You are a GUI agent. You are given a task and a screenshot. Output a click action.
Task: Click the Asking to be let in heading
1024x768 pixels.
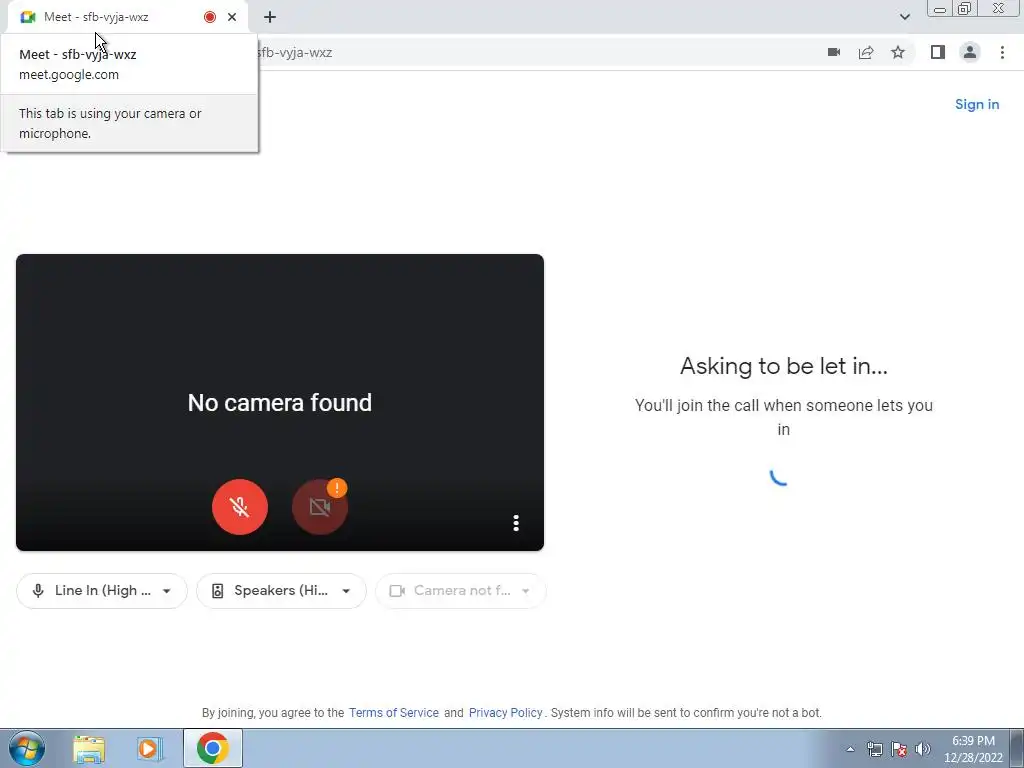point(784,366)
